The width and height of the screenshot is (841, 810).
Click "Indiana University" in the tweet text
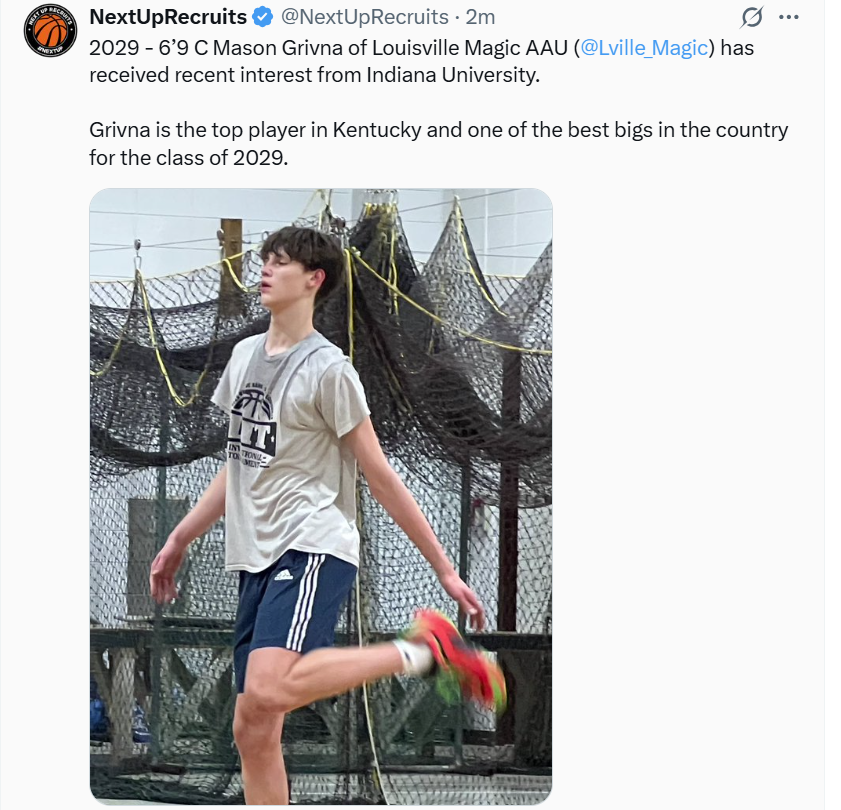pos(452,75)
